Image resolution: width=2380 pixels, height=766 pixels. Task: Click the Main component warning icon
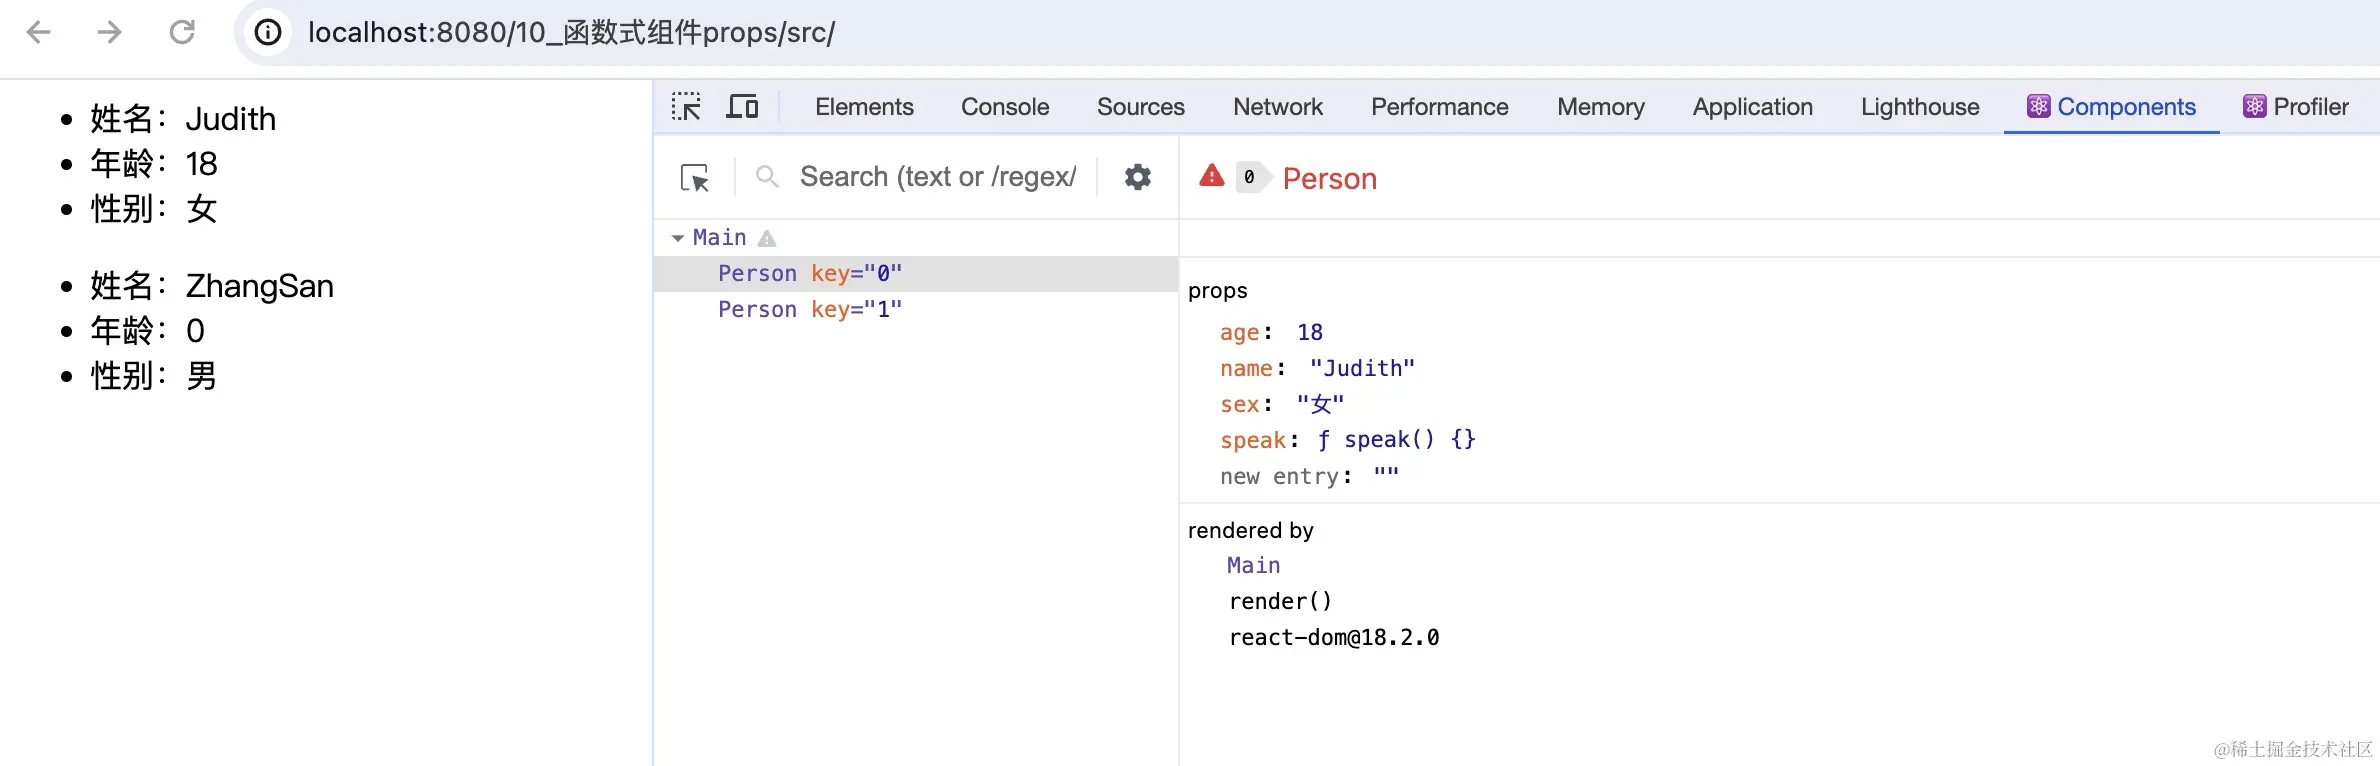[767, 238]
